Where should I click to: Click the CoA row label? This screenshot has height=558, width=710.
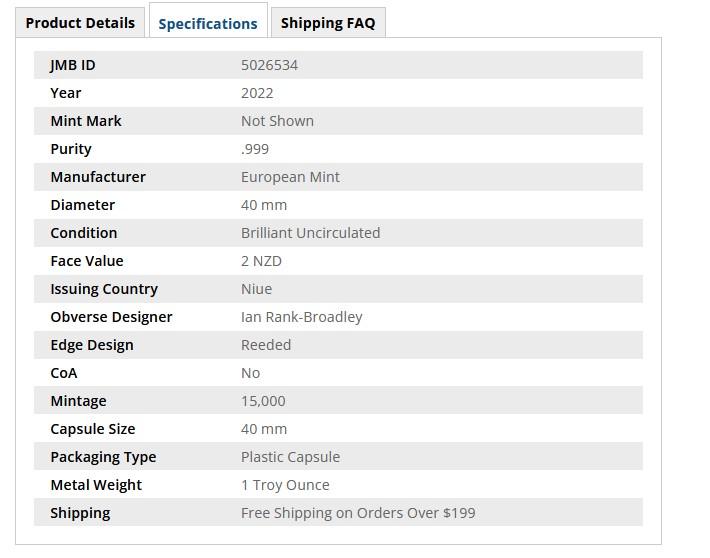tap(64, 373)
